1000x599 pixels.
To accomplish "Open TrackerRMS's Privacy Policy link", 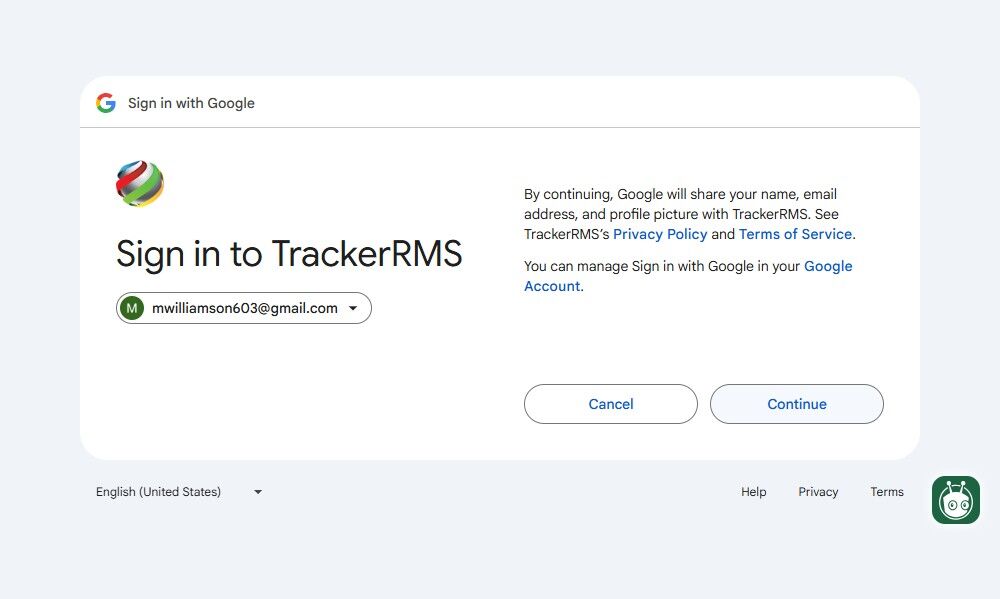I will pyautogui.click(x=660, y=234).
